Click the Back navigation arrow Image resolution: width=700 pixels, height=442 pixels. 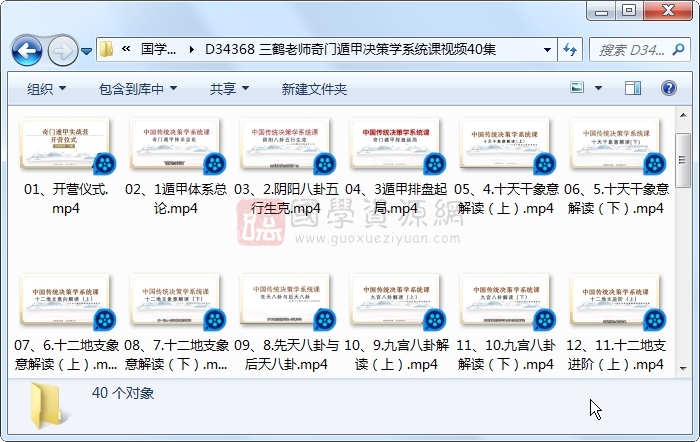coord(27,50)
